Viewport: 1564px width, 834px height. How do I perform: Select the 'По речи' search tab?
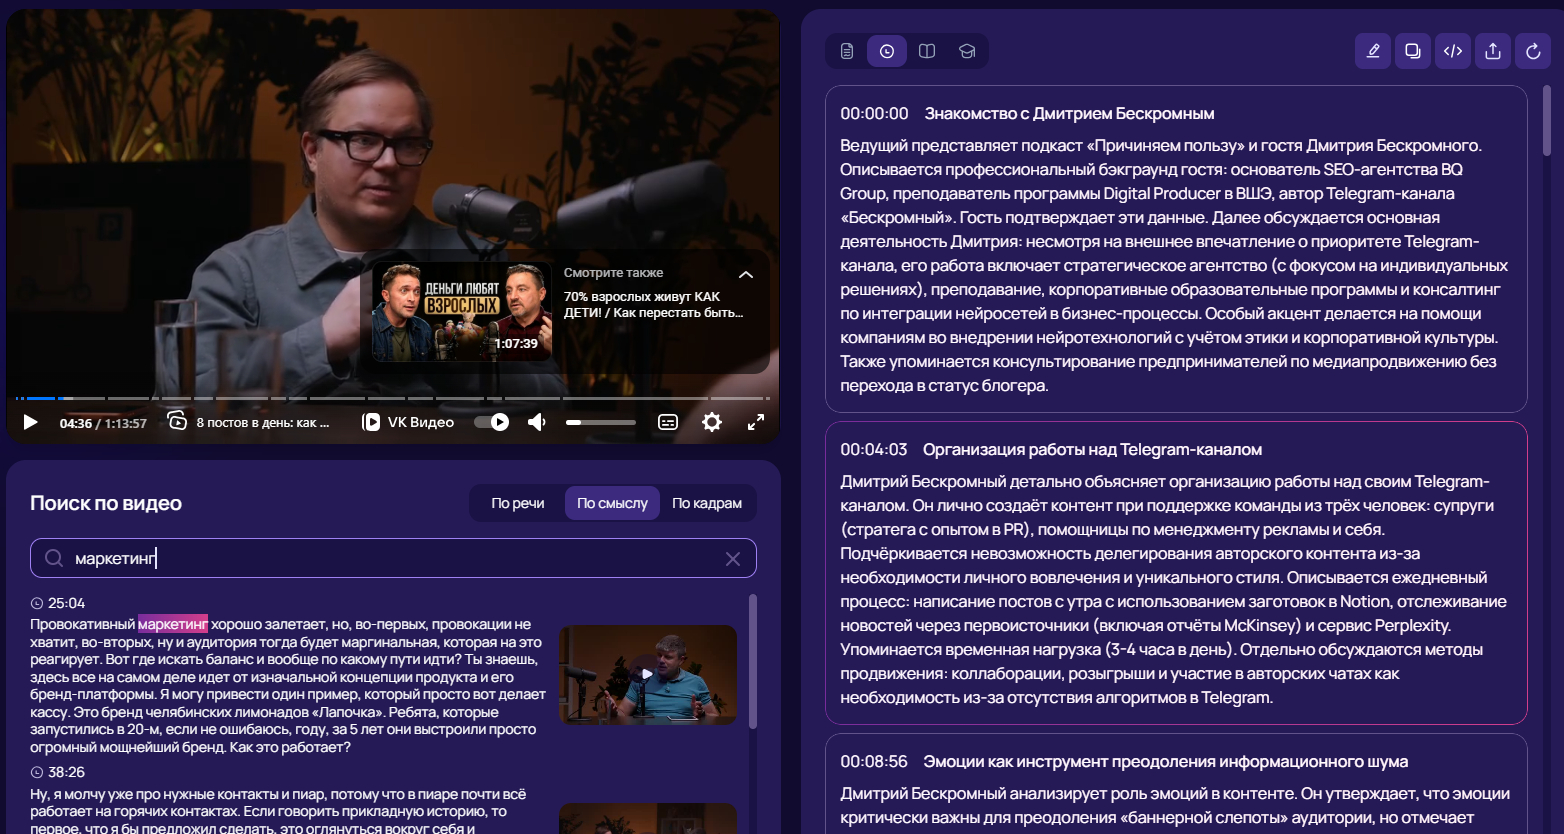pyautogui.click(x=518, y=503)
